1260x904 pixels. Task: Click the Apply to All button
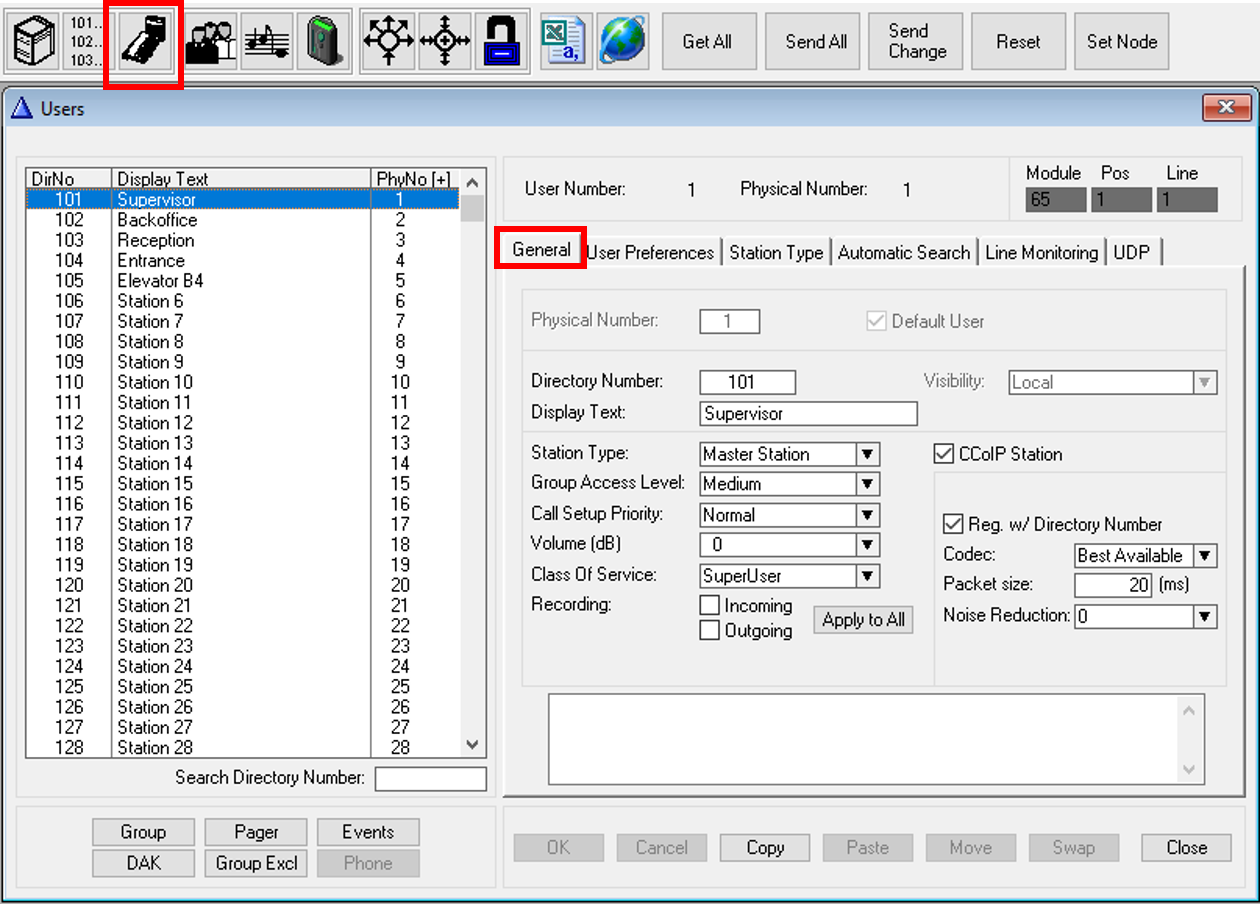(863, 620)
